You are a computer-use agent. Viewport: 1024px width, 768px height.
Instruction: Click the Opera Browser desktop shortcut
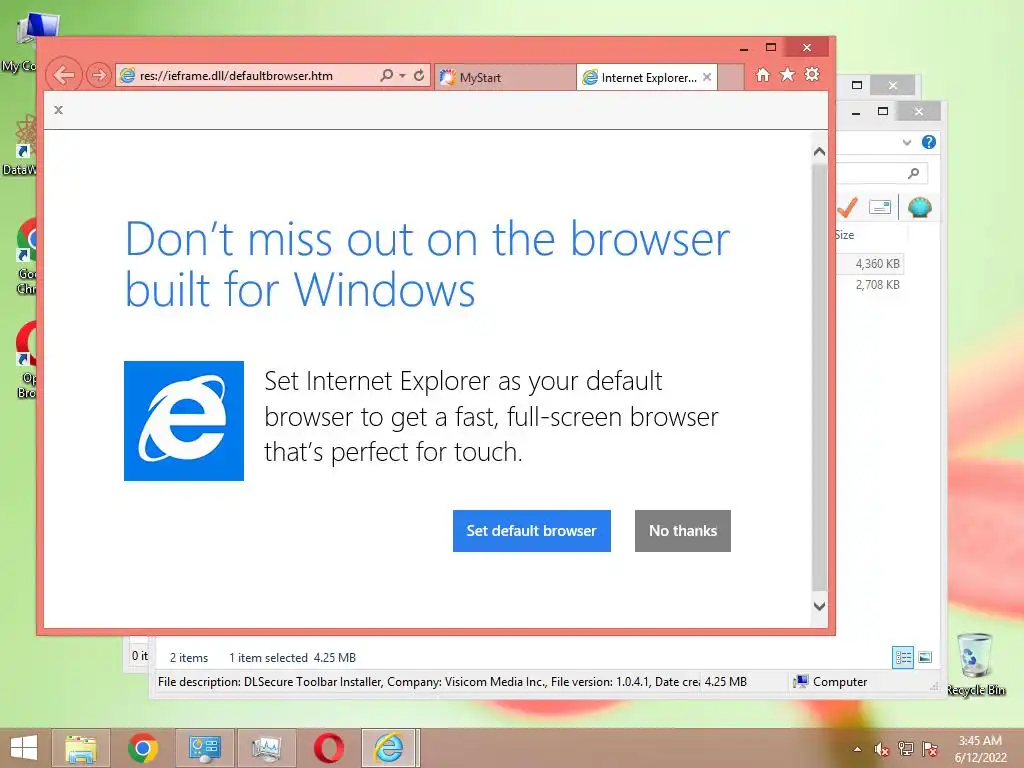(x=26, y=360)
